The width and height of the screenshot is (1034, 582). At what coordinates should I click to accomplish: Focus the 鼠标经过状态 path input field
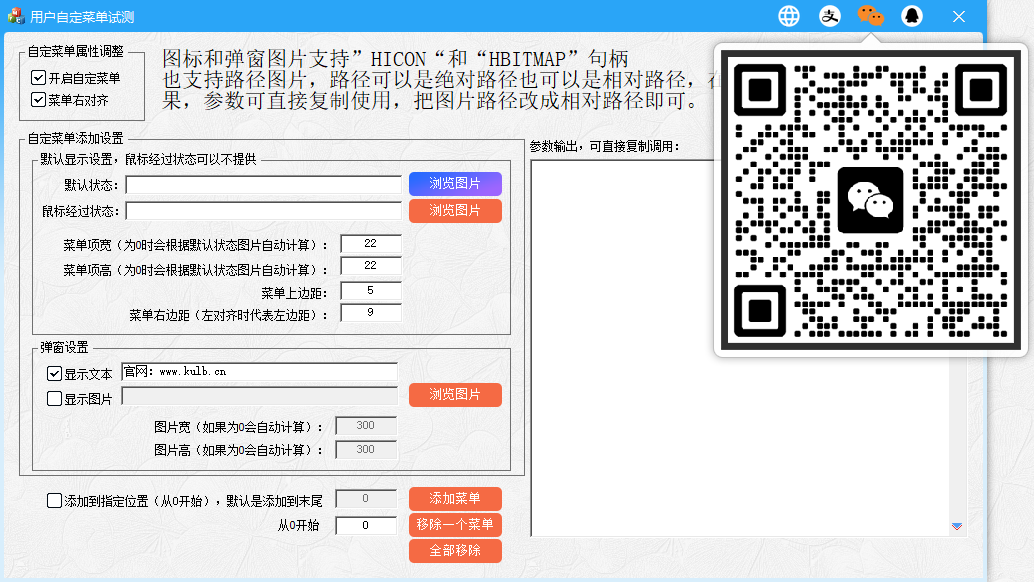tap(264, 211)
